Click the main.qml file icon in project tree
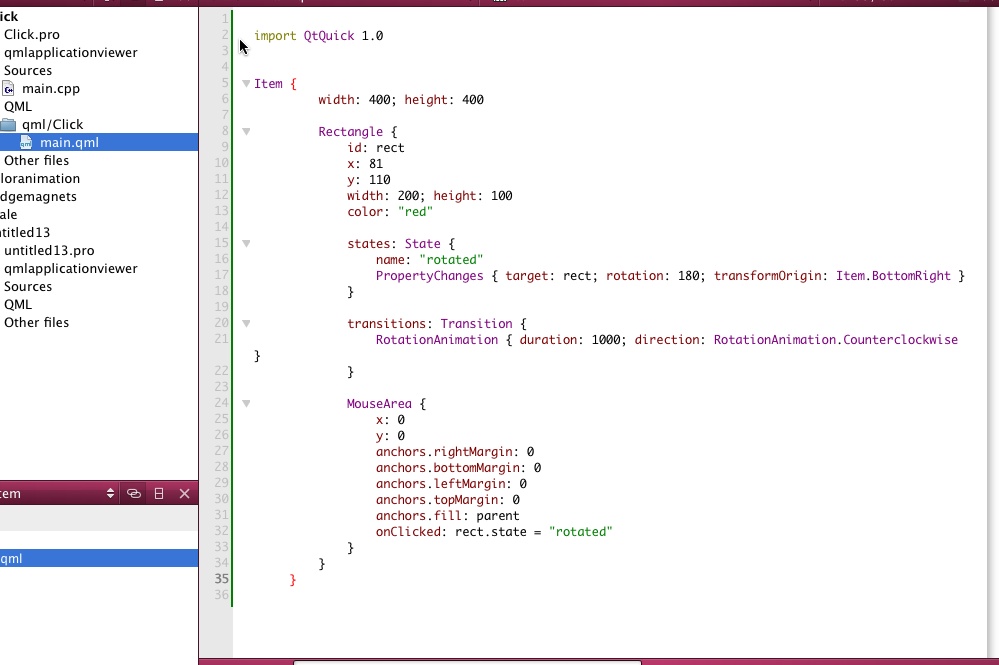The image size is (999, 665). (27, 143)
